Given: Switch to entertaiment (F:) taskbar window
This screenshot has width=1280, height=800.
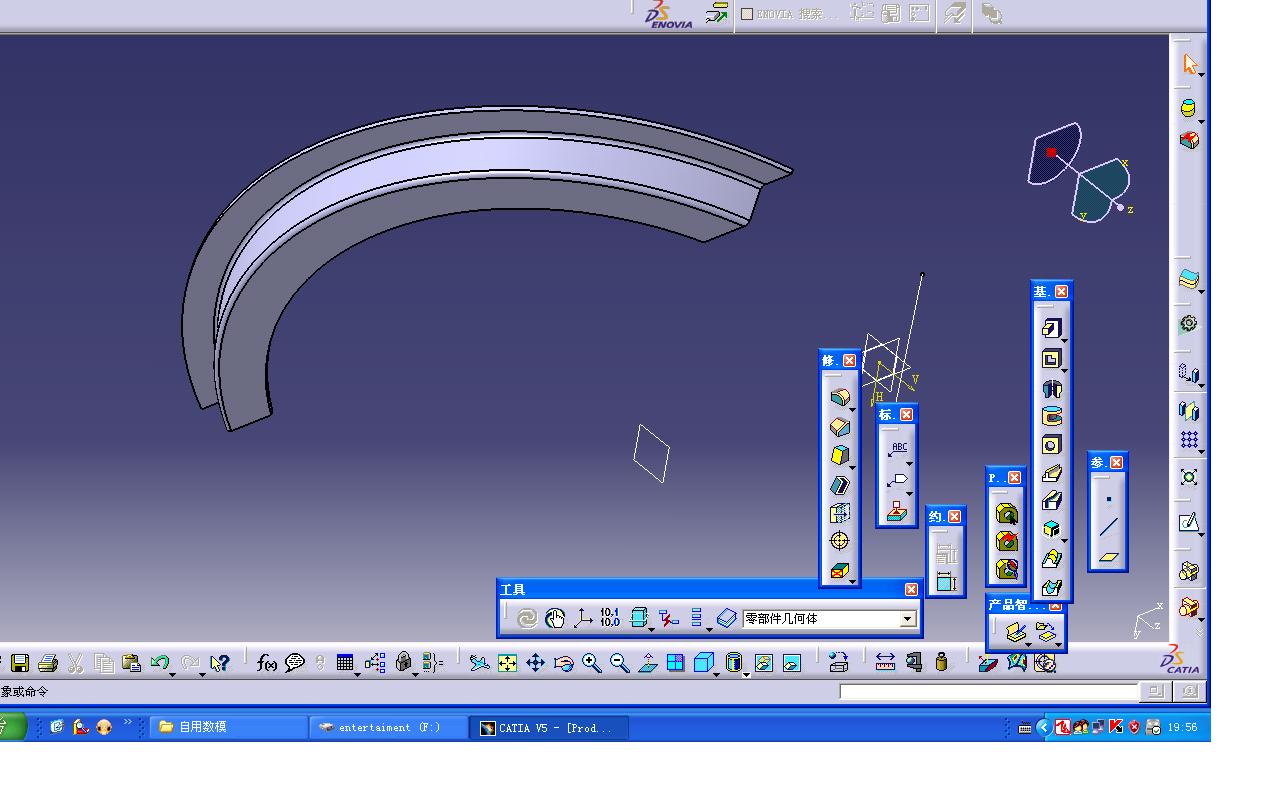Looking at the screenshot, I should coord(389,727).
